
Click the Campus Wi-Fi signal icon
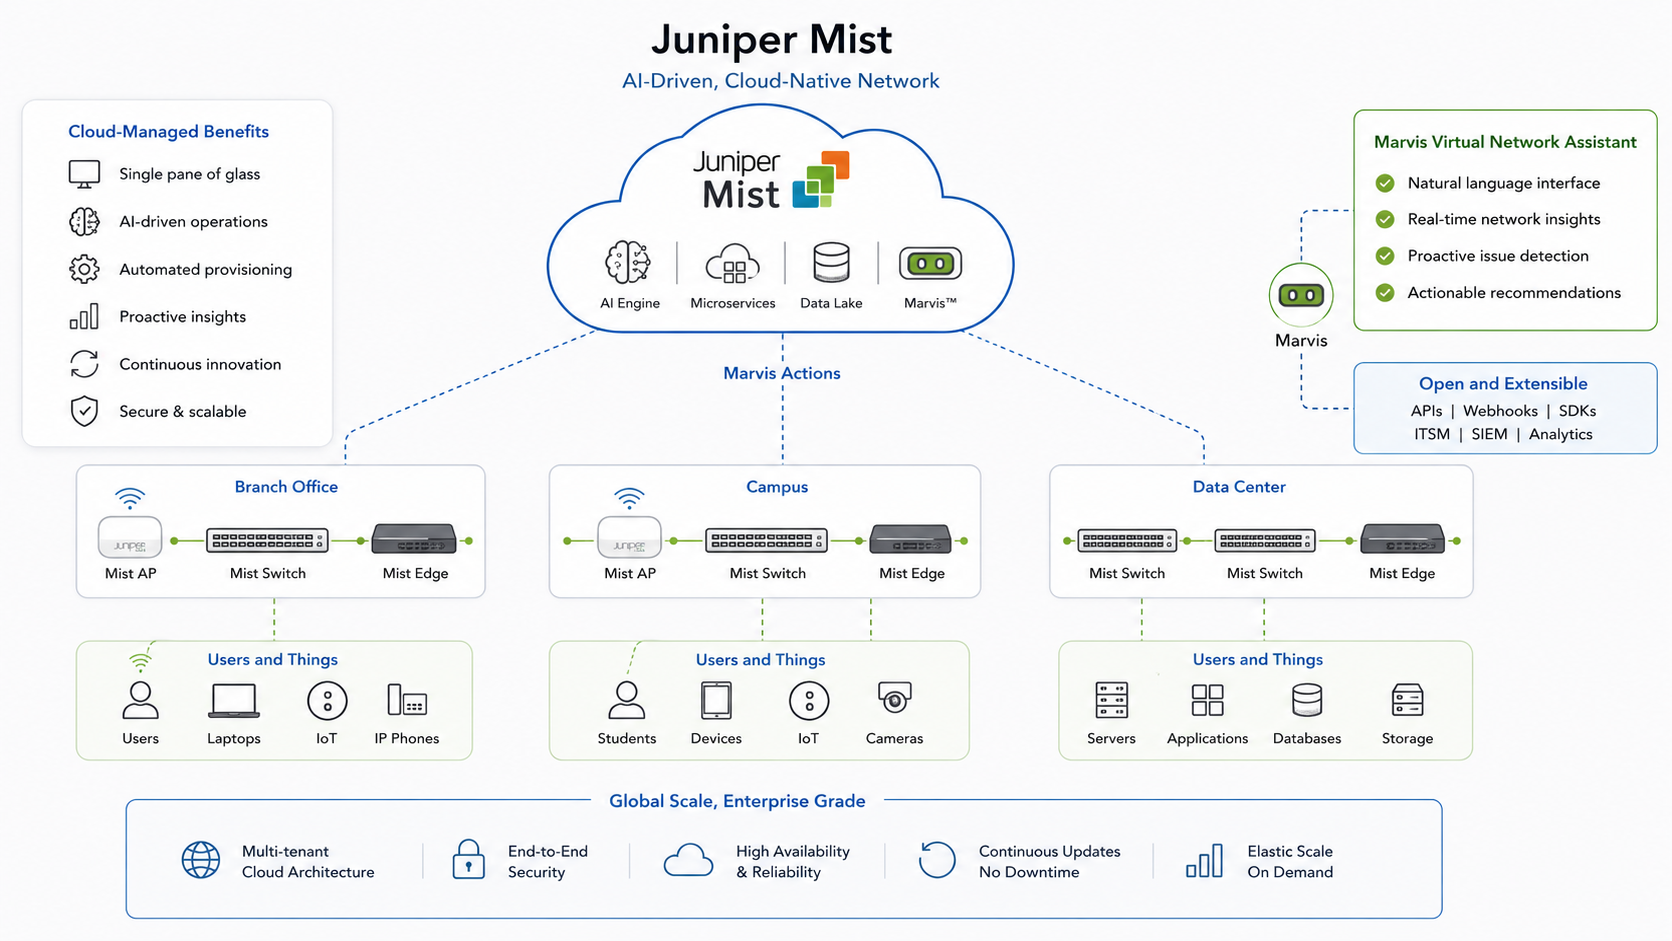629,498
